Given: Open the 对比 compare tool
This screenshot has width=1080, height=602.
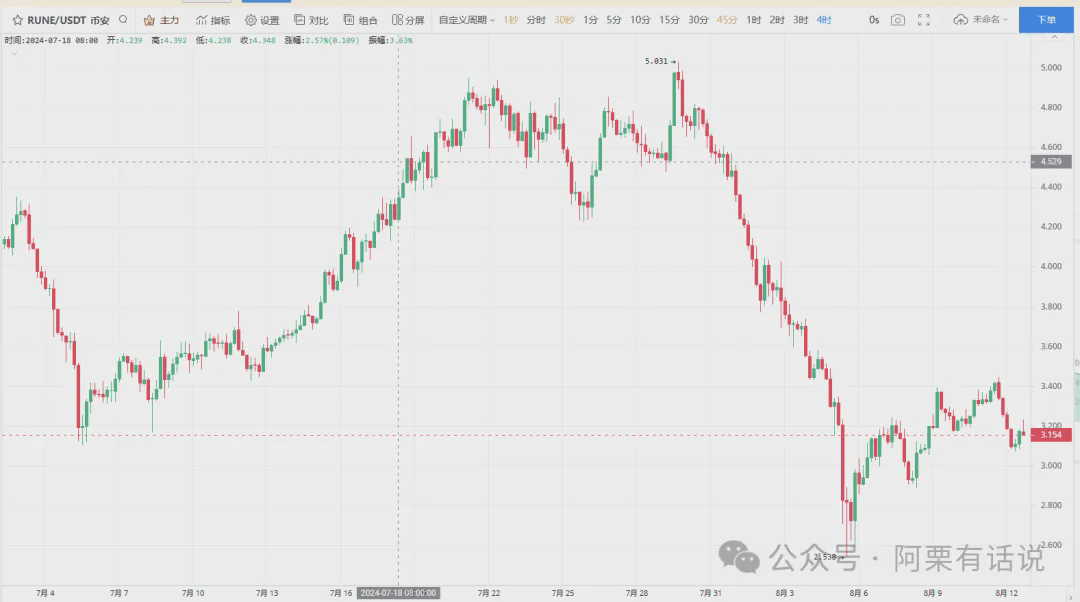Looking at the screenshot, I should tap(311, 20).
